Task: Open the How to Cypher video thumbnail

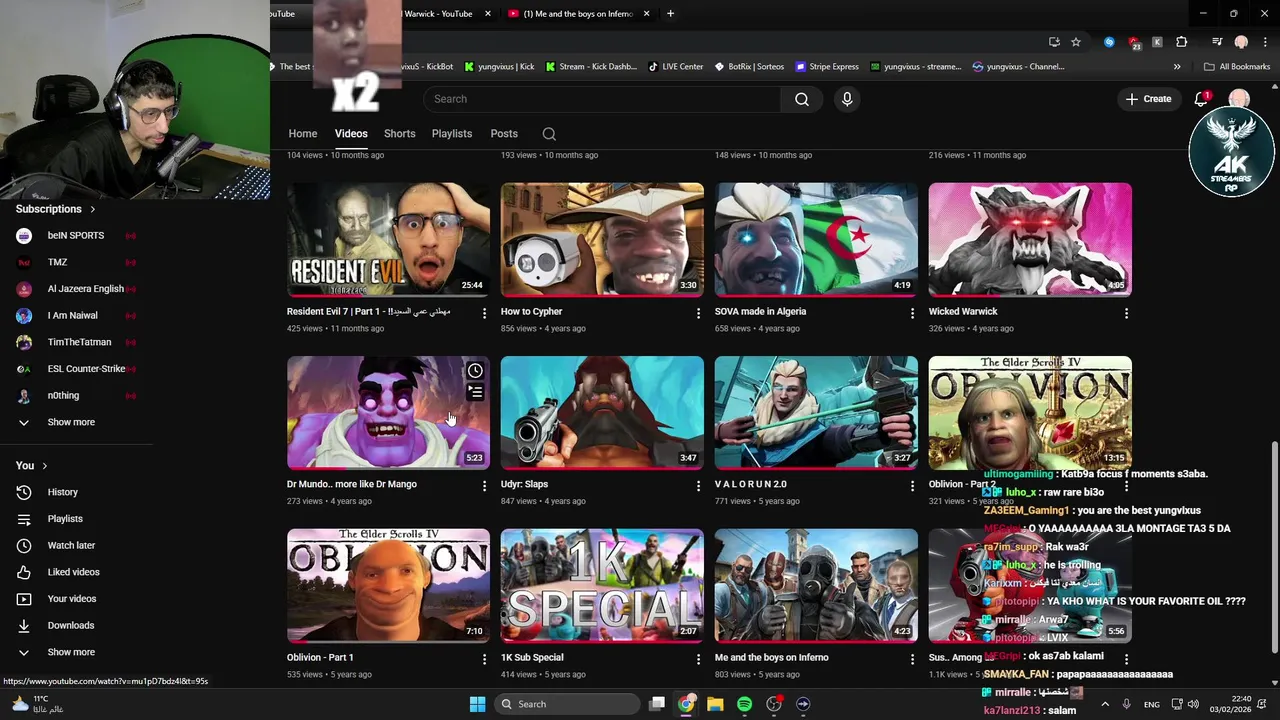Action: (x=602, y=240)
